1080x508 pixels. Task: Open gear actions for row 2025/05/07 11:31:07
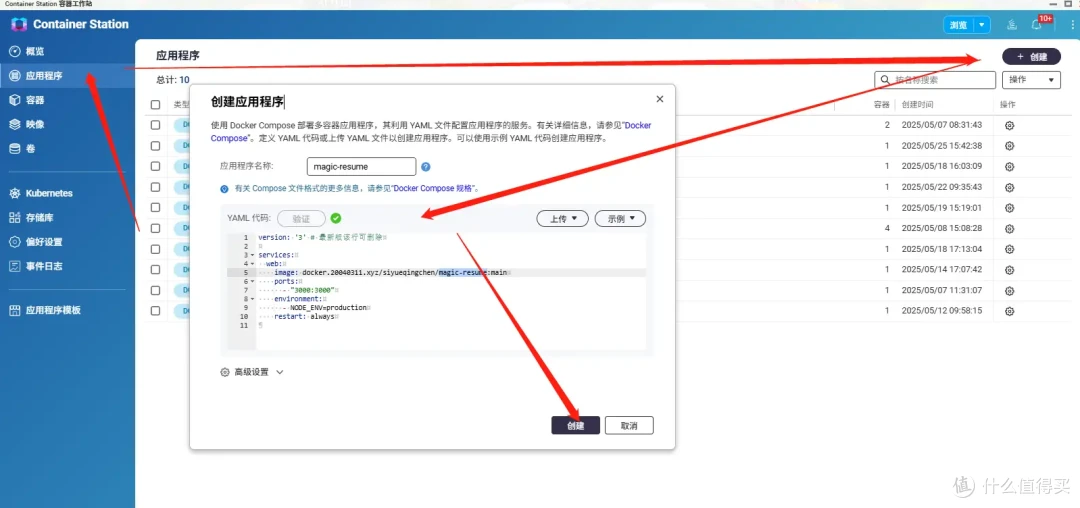[x=1009, y=290]
